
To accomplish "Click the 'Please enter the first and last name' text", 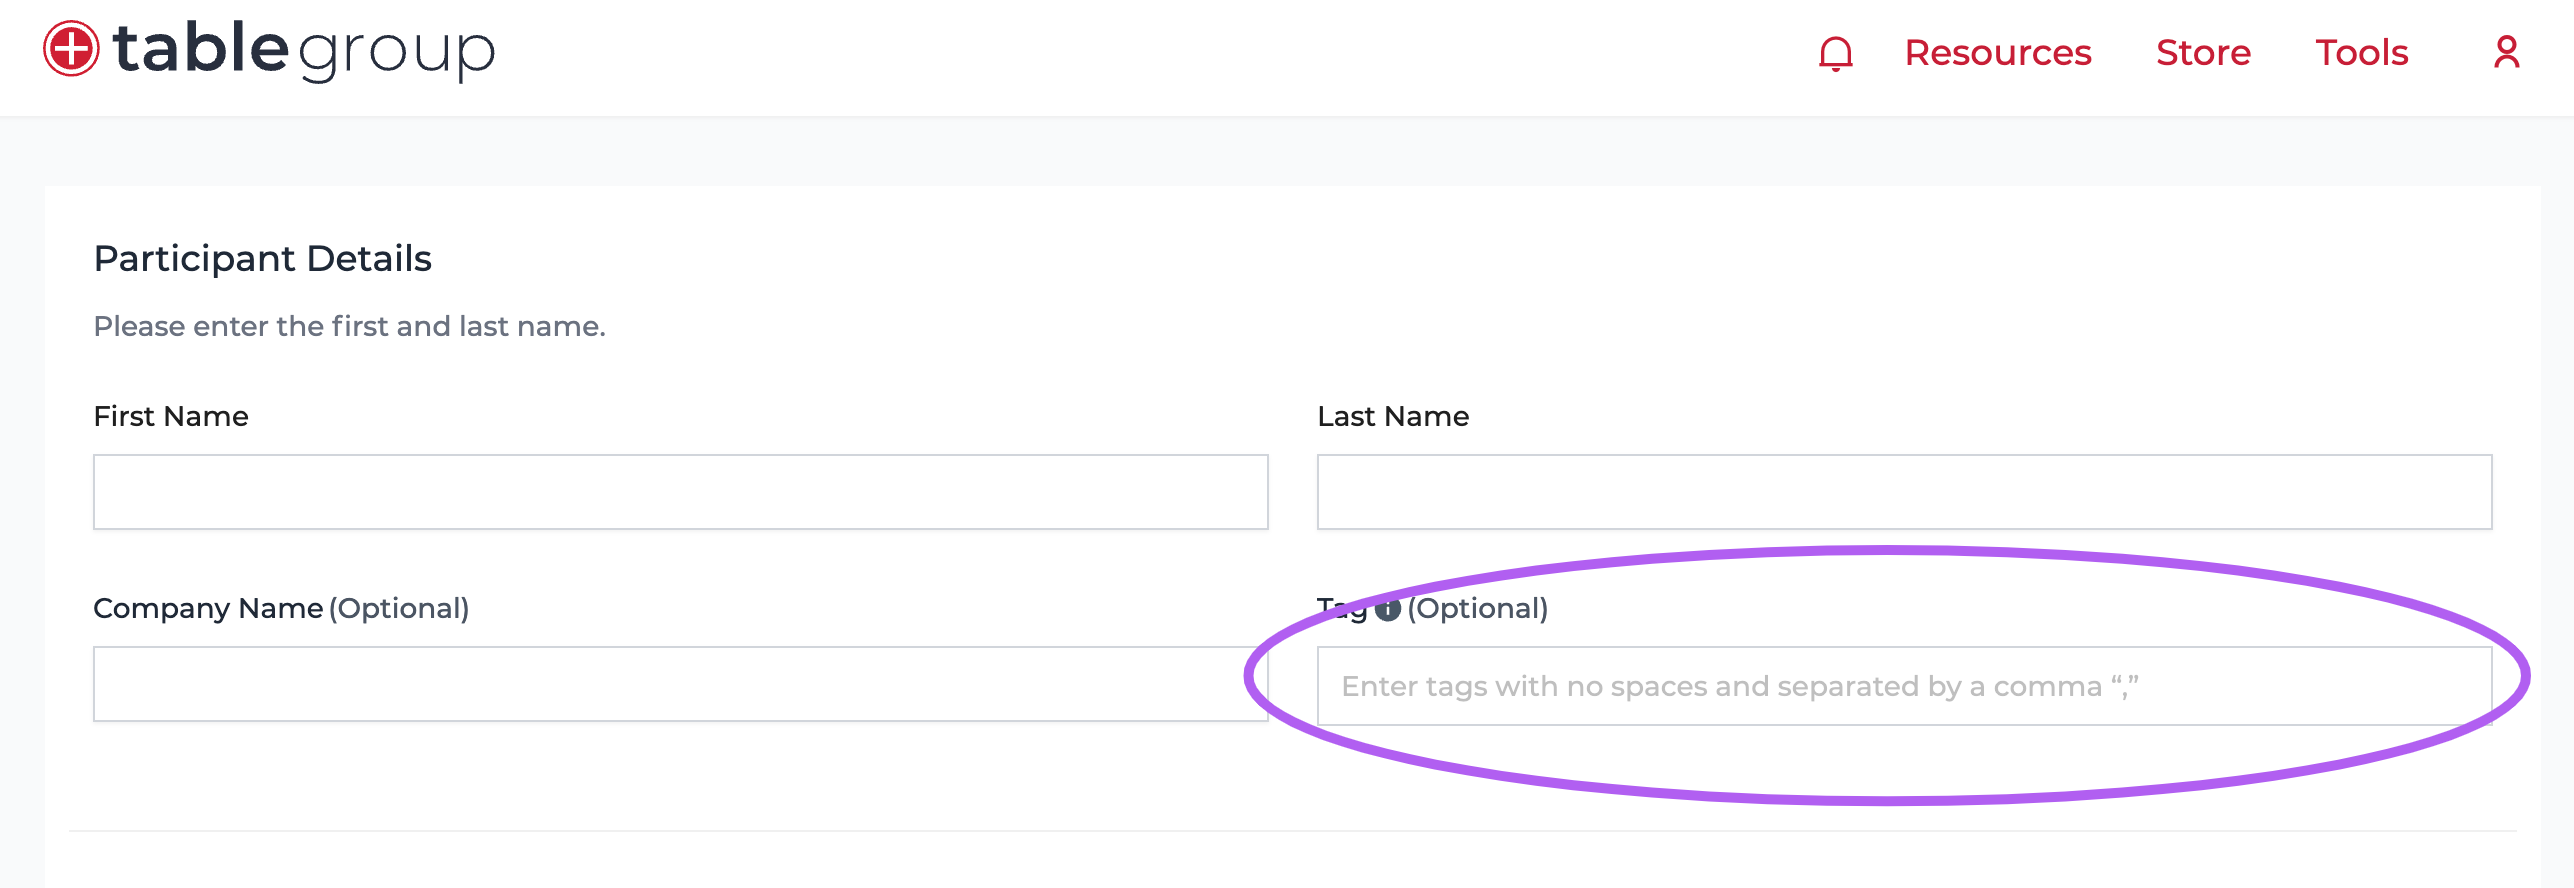I will [x=349, y=326].
